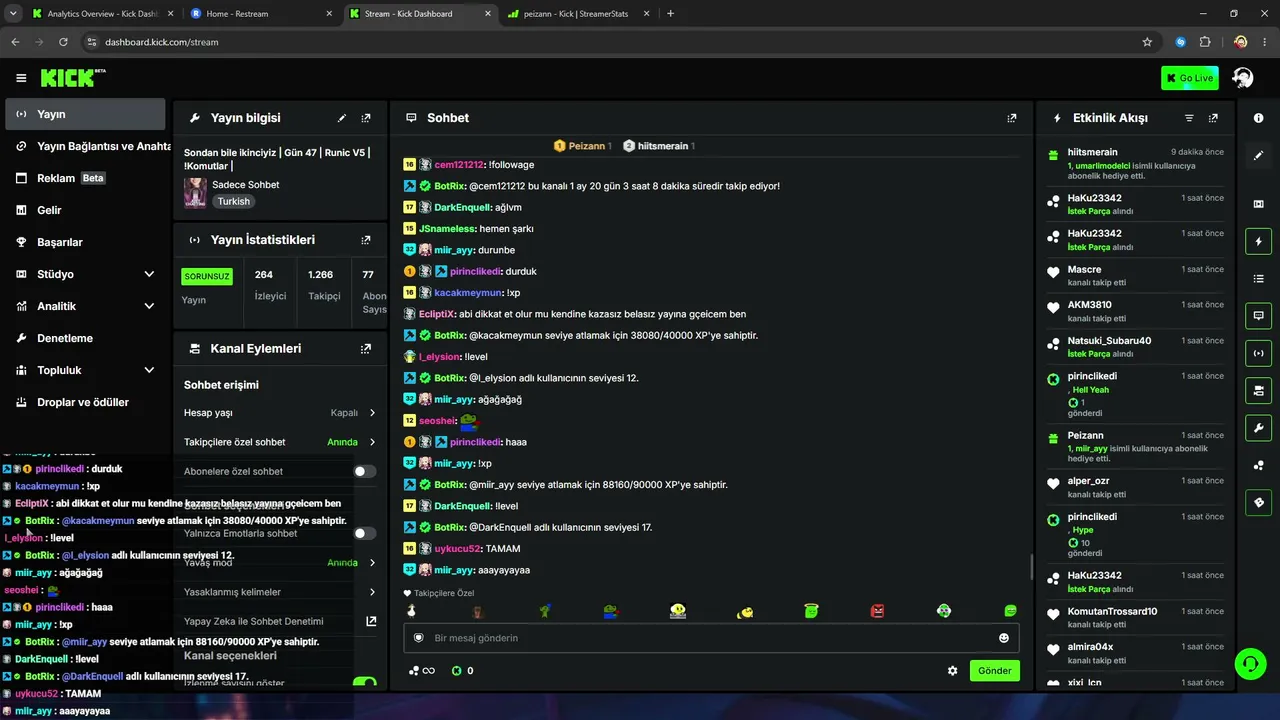Open the Gelir sidebar item
The height and width of the screenshot is (720, 1280).
click(85, 210)
